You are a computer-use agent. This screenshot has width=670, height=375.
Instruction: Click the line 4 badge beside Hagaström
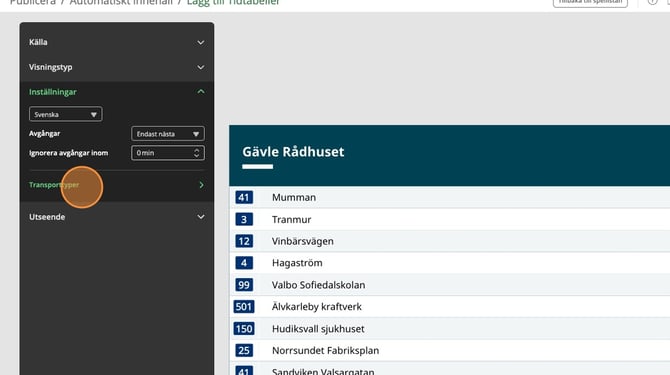[244, 263]
